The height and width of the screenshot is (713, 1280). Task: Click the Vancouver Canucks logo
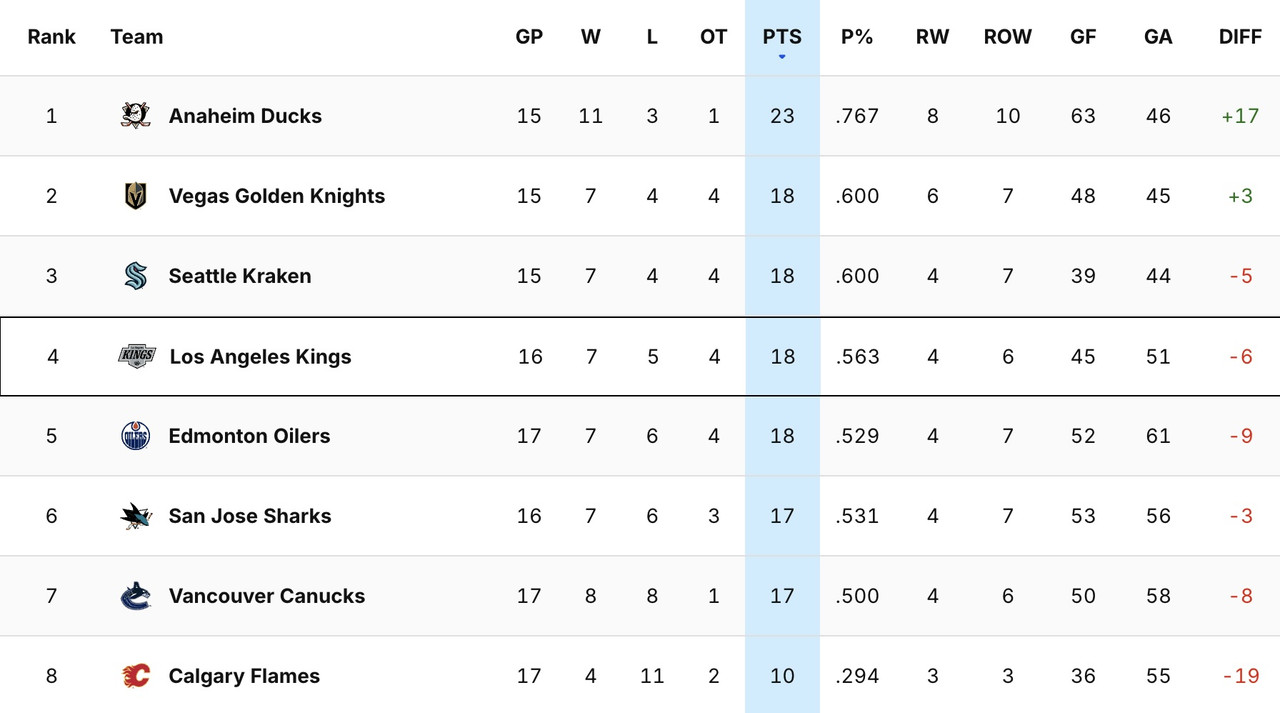135,596
